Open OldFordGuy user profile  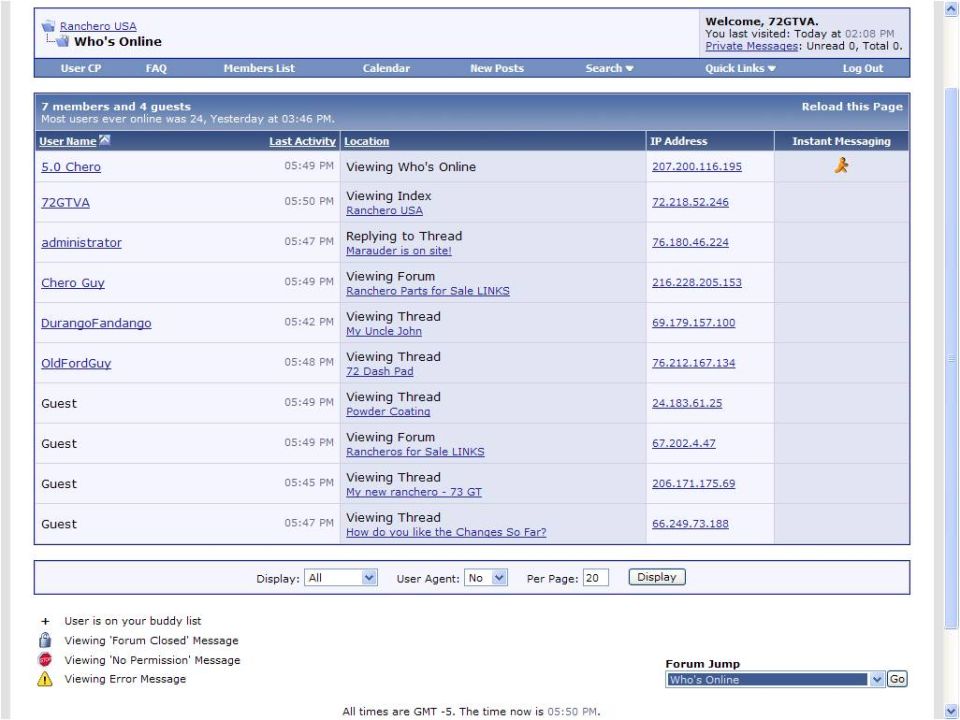coord(76,363)
